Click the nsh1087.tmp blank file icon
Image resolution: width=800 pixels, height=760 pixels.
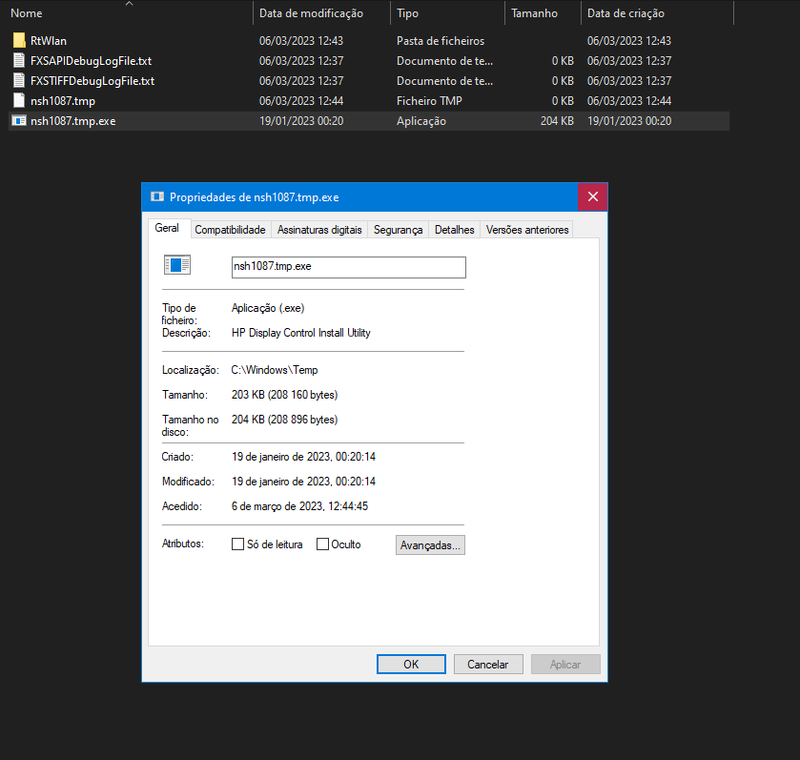(x=19, y=100)
